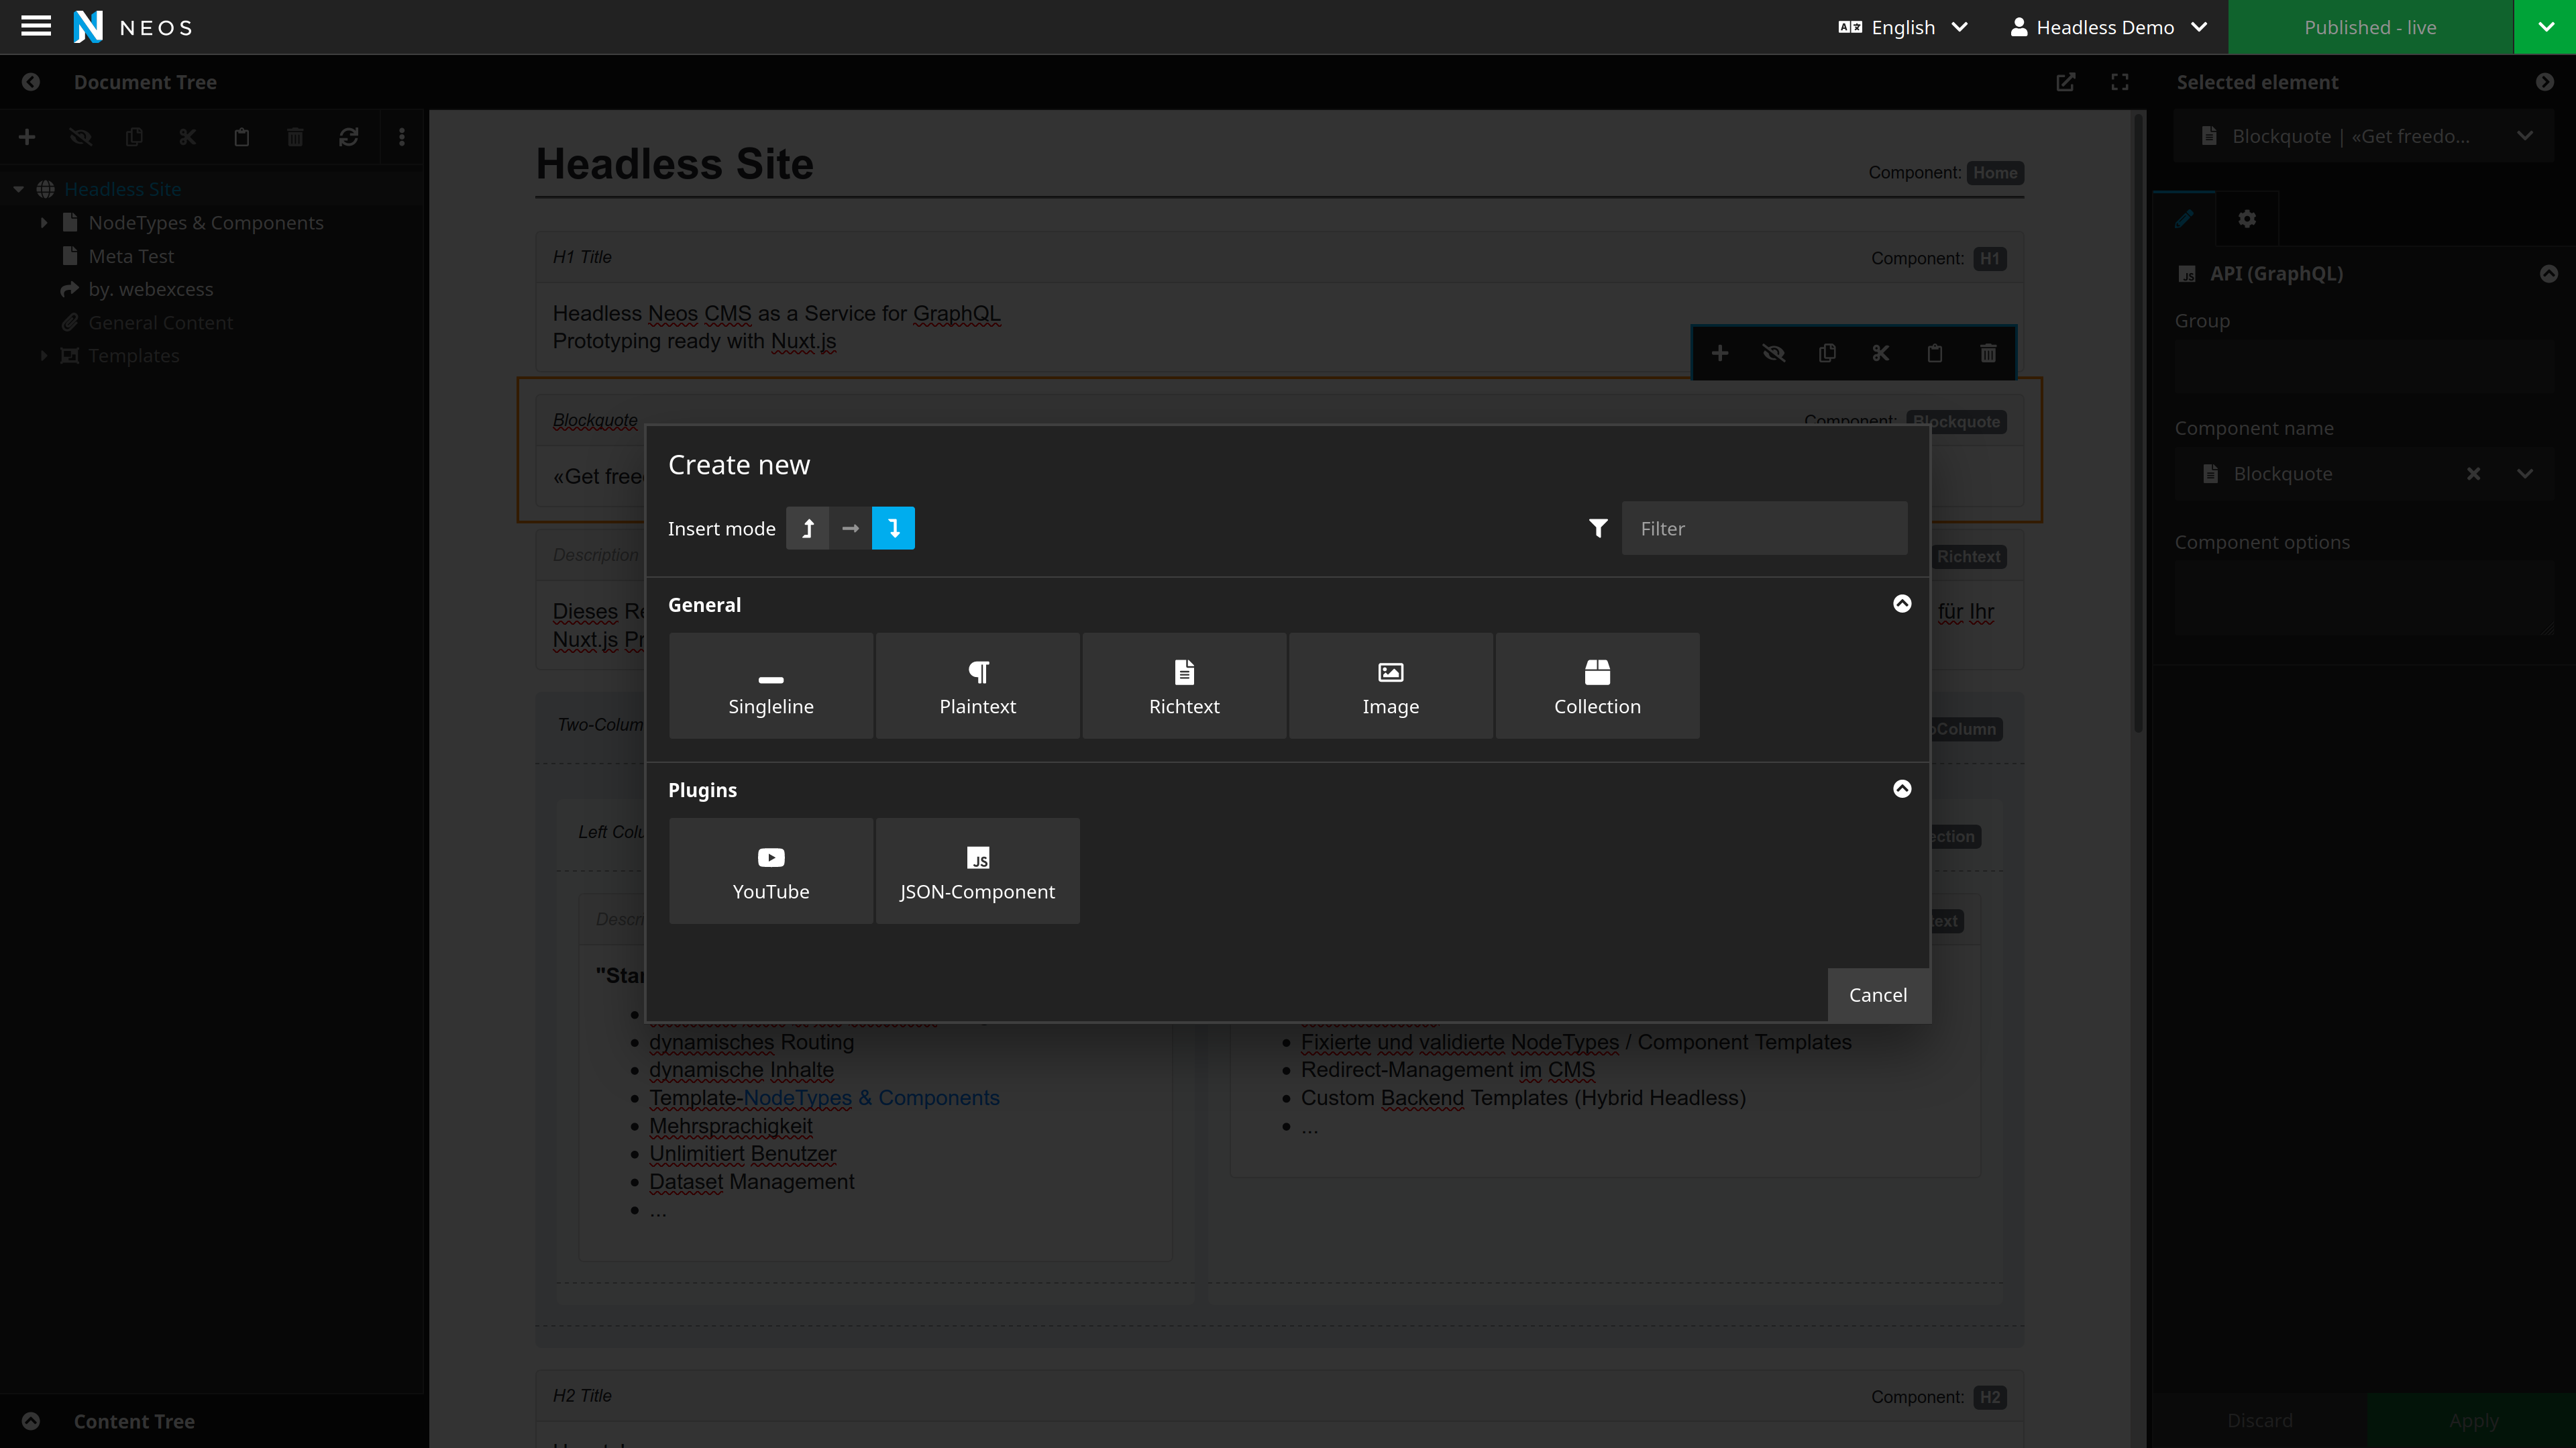The height and width of the screenshot is (1448, 2576).
Task: Click the filter funnel icon
Action: 1598,528
